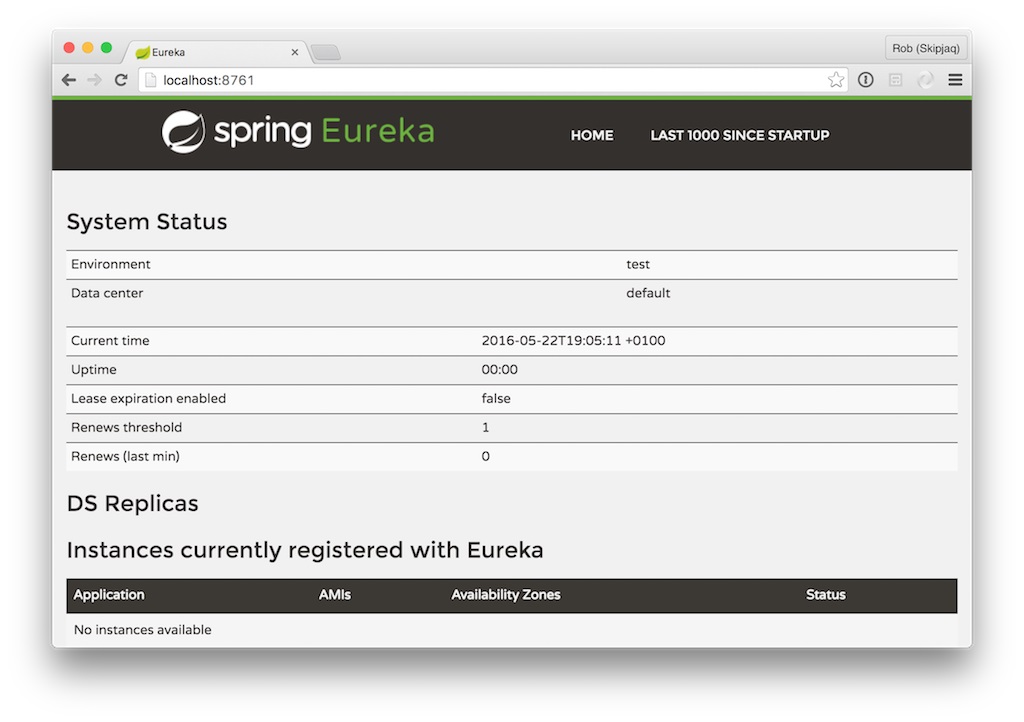Click the 00:00 uptime value
The width and height of the screenshot is (1024, 722).
[x=500, y=369]
